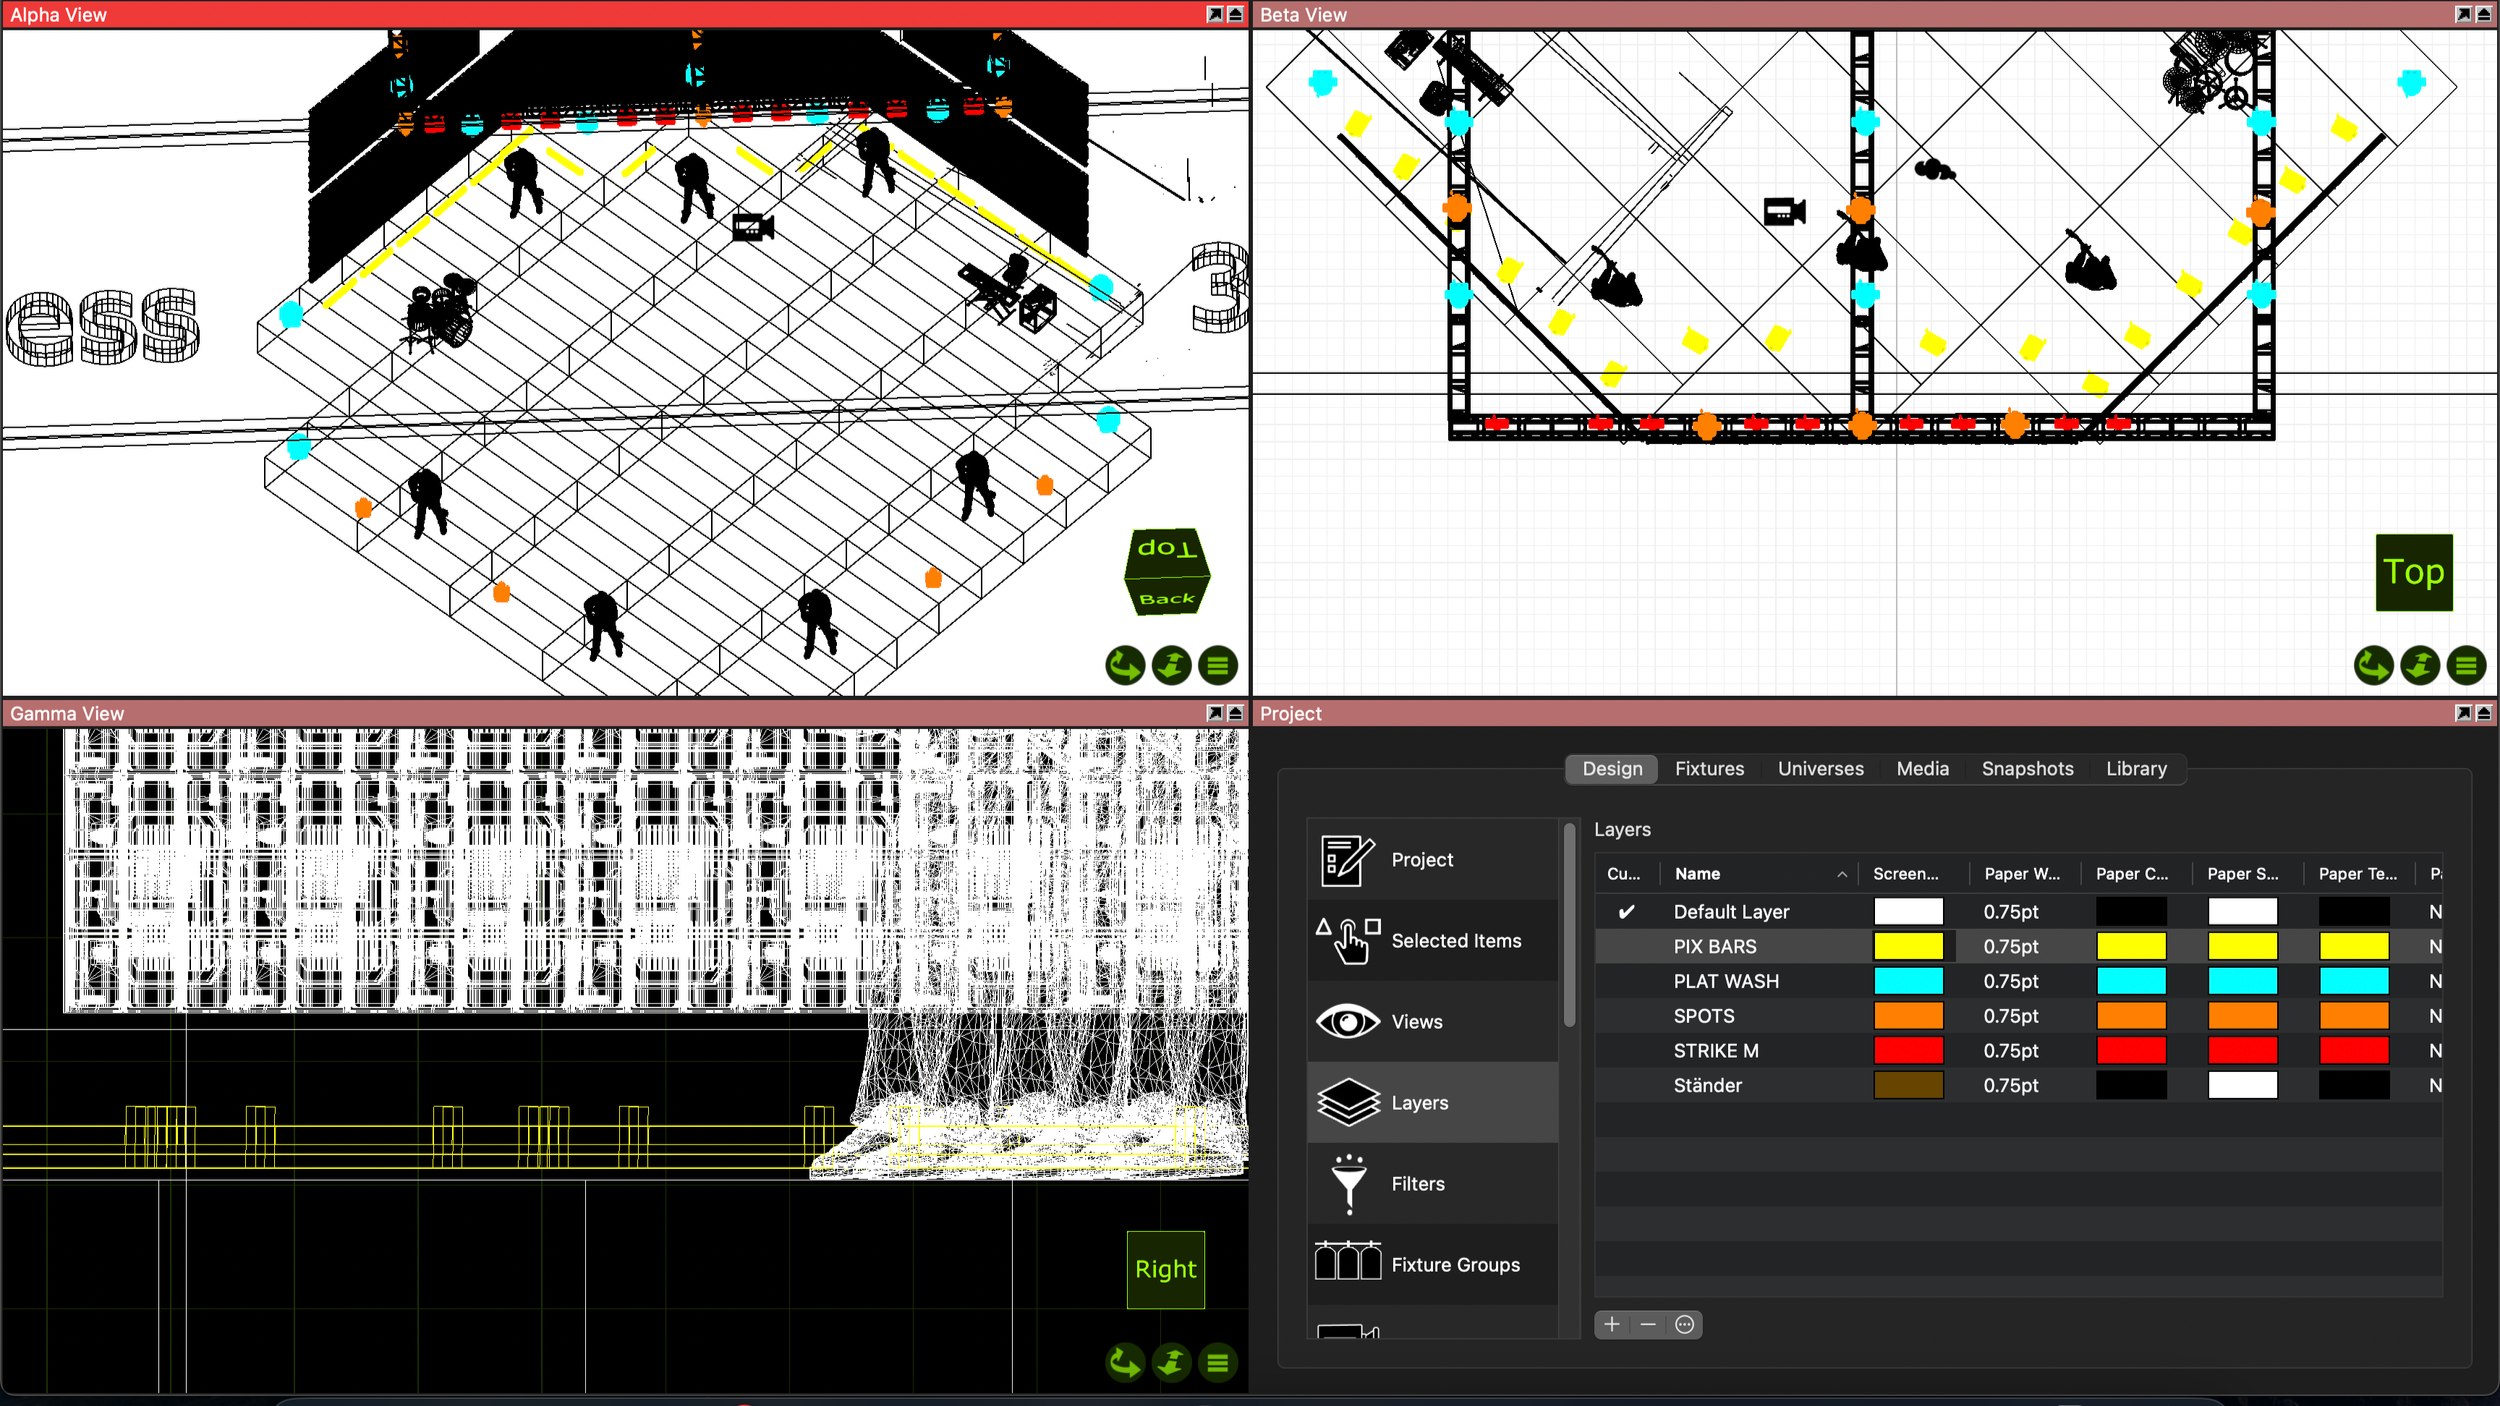The width and height of the screenshot is (2500, 1406).
Task: Remove layer with the minus button
Action: coord(1647,1324)
